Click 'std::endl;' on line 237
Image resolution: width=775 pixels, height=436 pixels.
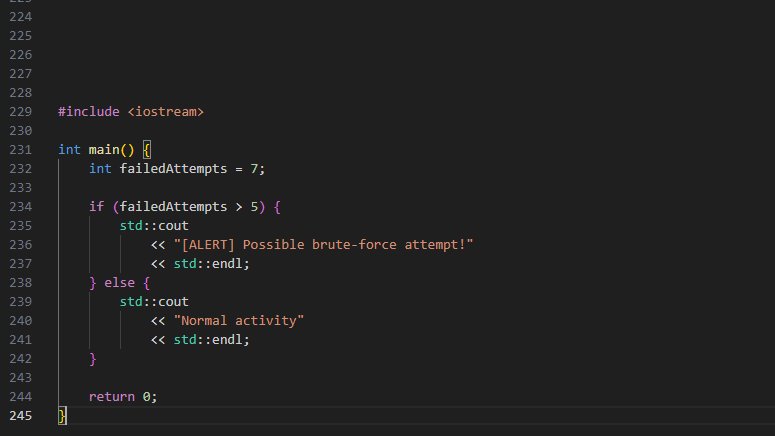212,264
